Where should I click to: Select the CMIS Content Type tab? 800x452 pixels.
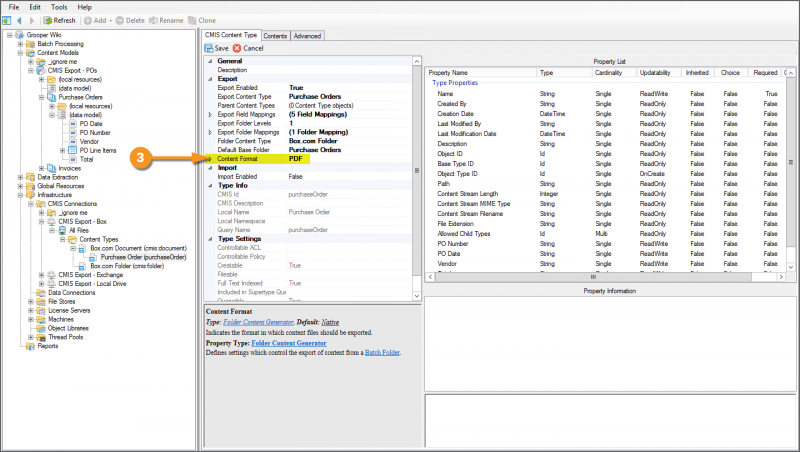coord(231,35)
